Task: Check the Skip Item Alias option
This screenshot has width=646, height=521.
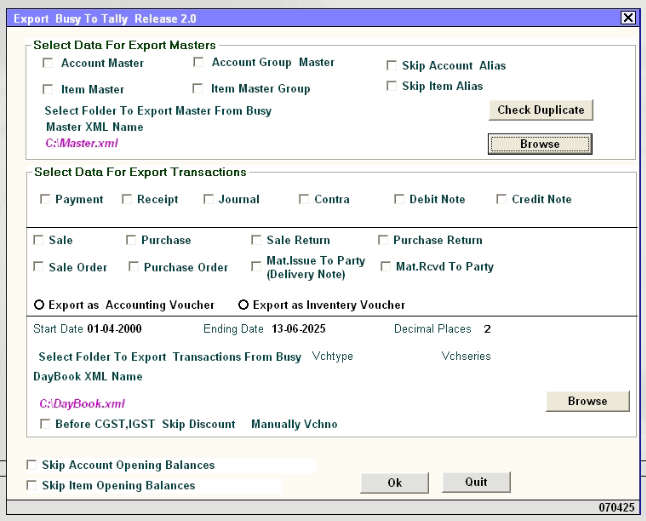Action: 391,86
